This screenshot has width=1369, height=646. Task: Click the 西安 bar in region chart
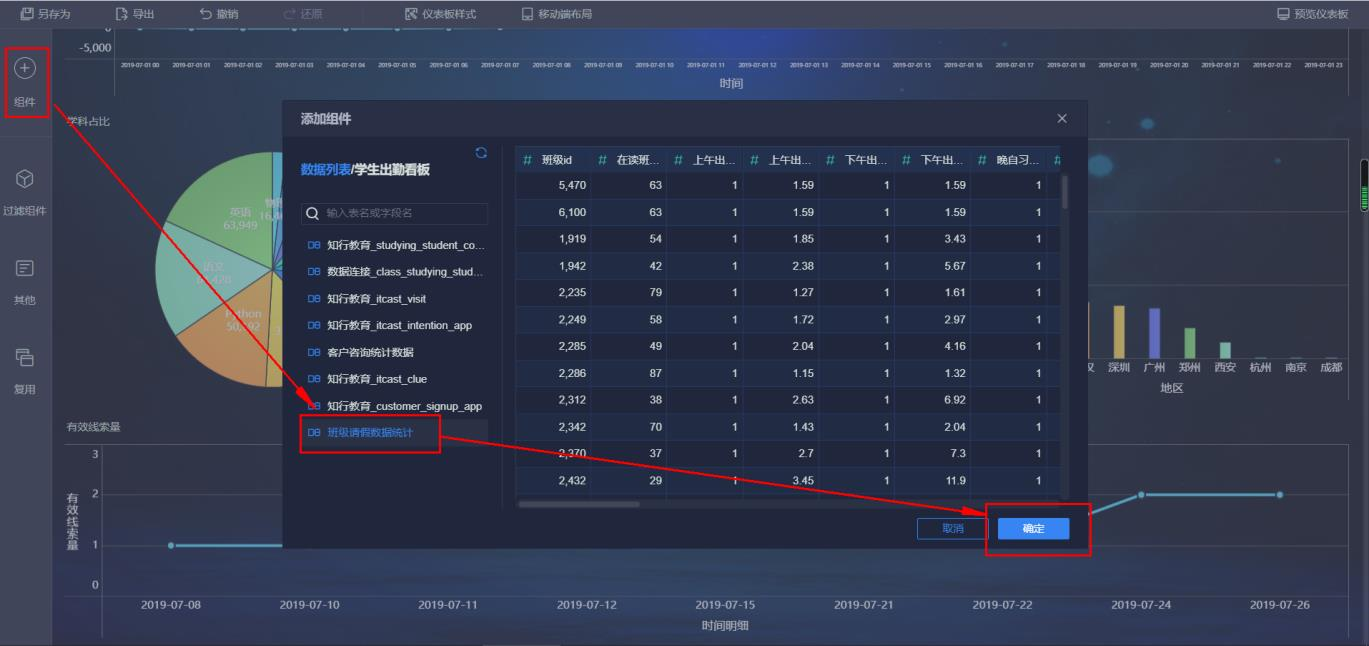tap(1225, 350)
